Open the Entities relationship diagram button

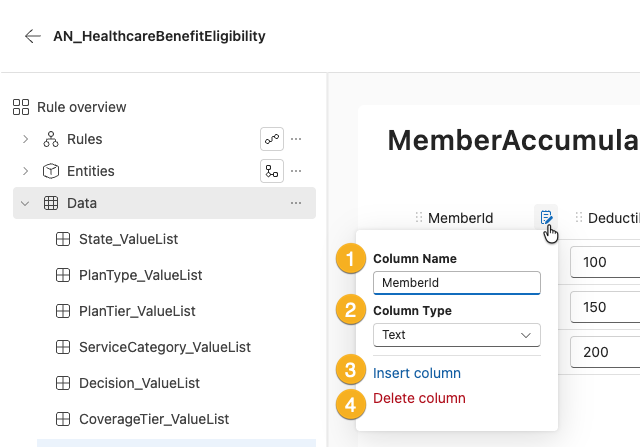272,171
